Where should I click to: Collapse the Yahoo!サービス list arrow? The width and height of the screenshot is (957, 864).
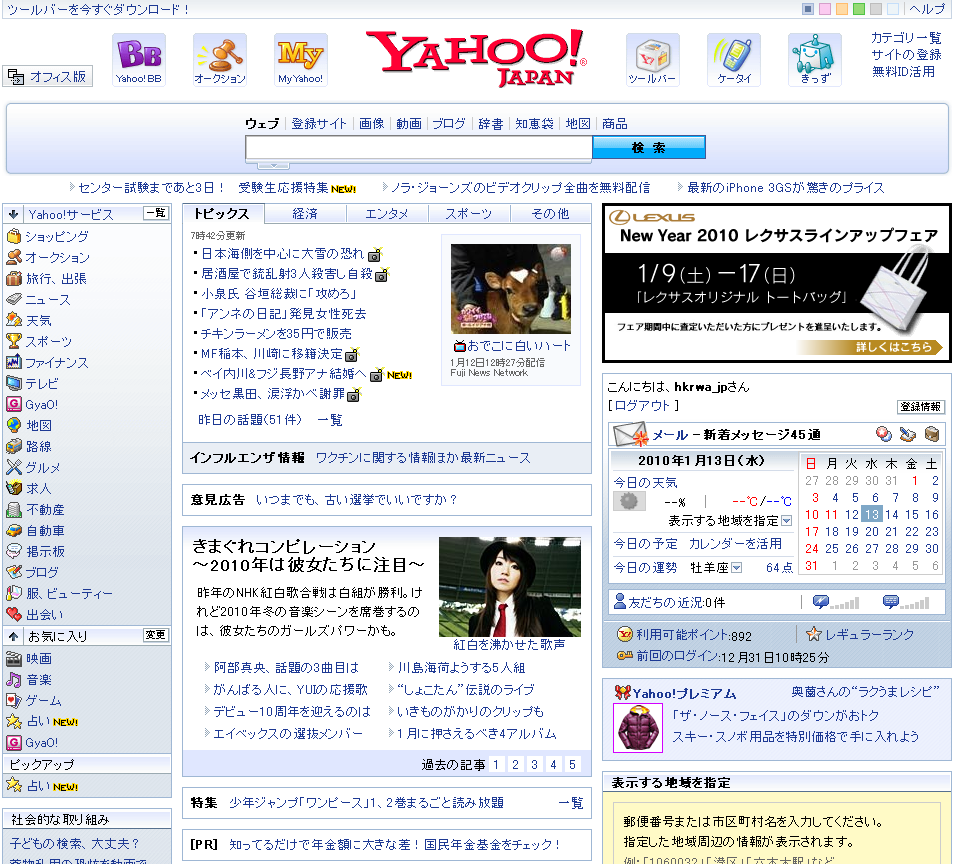click(12, 214)
